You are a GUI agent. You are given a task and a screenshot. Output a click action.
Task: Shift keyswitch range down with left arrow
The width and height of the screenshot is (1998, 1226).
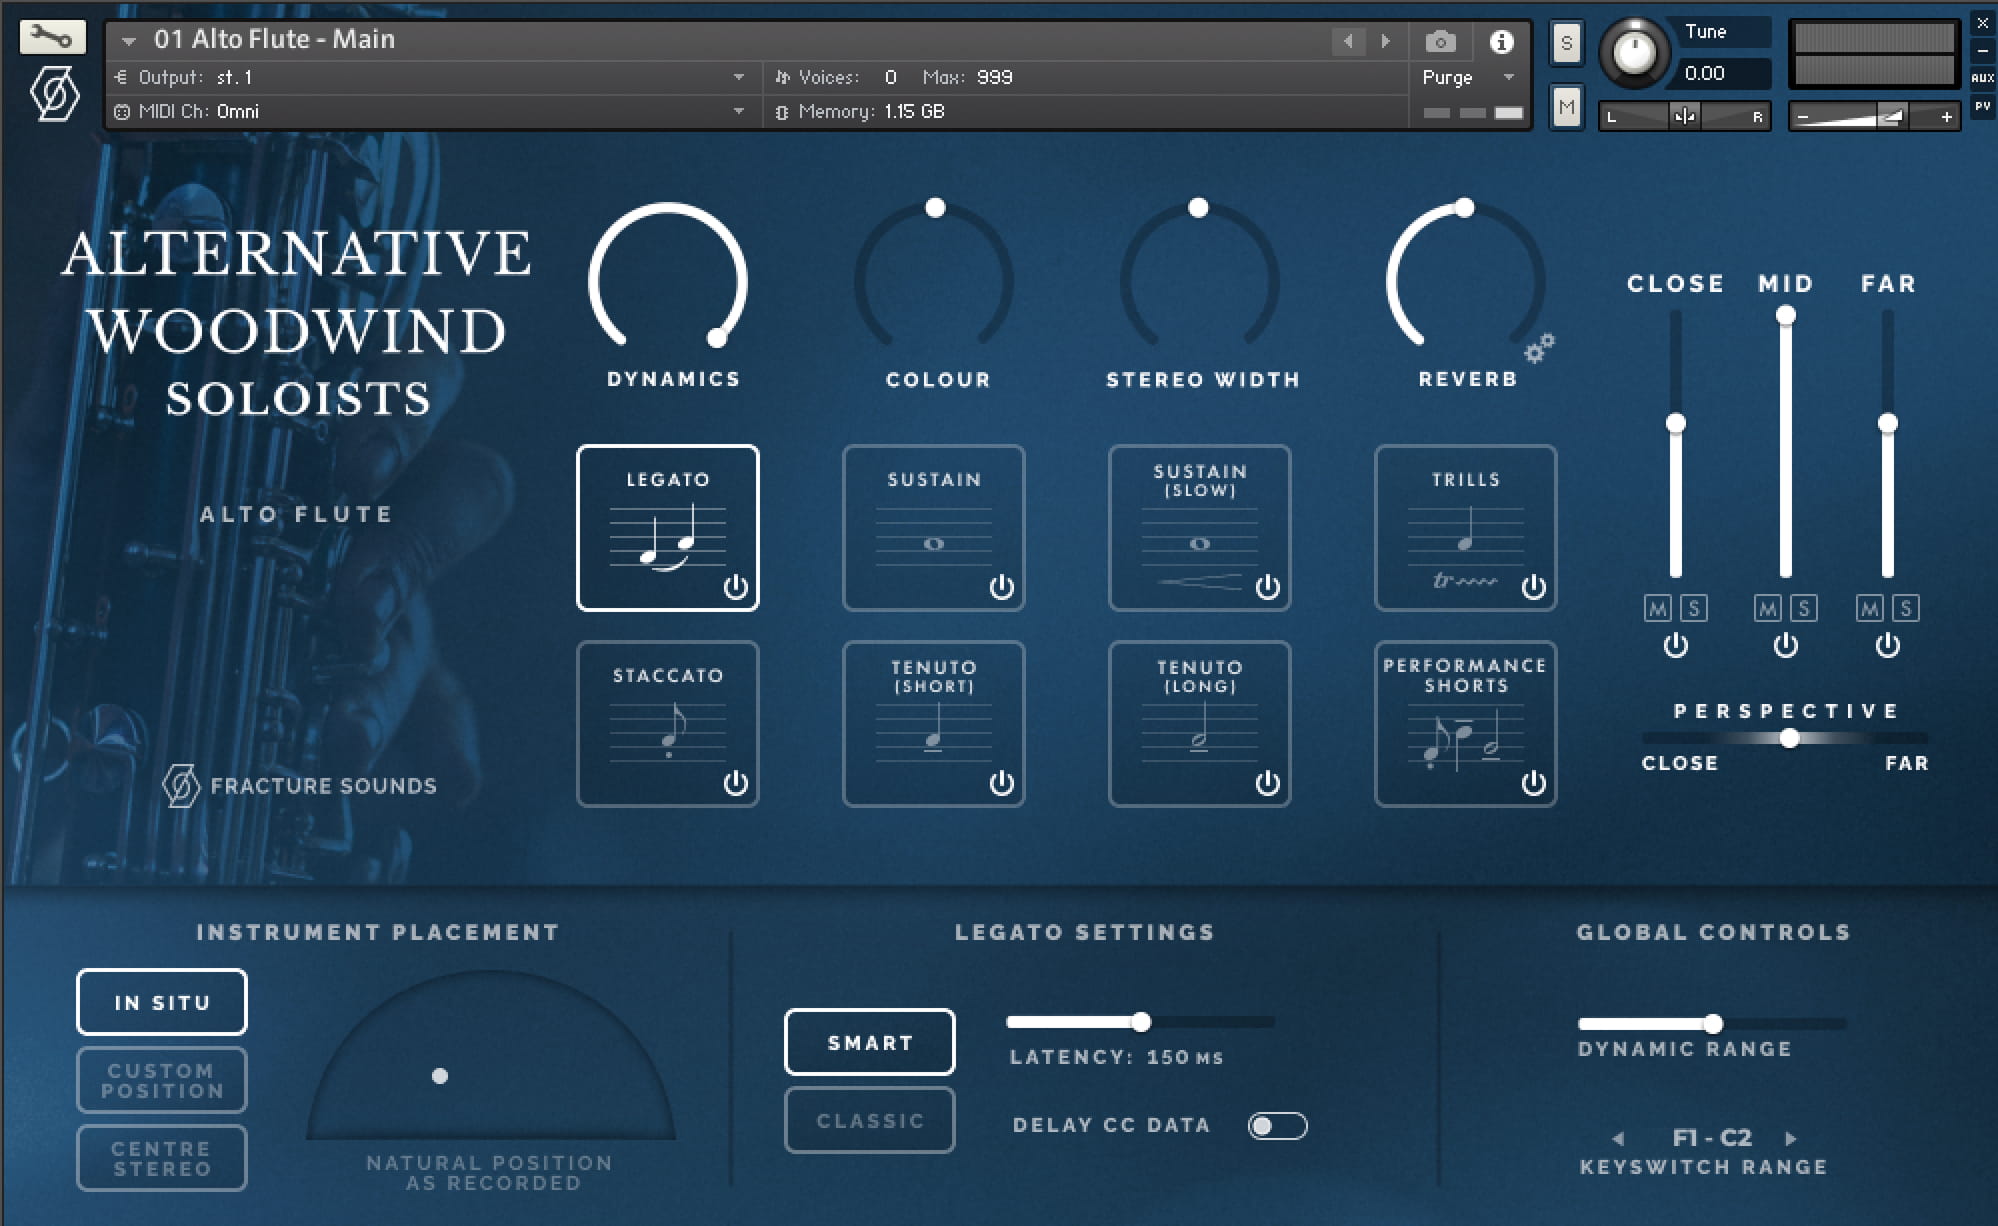pyautogui.click(x=1618, y=1138)
